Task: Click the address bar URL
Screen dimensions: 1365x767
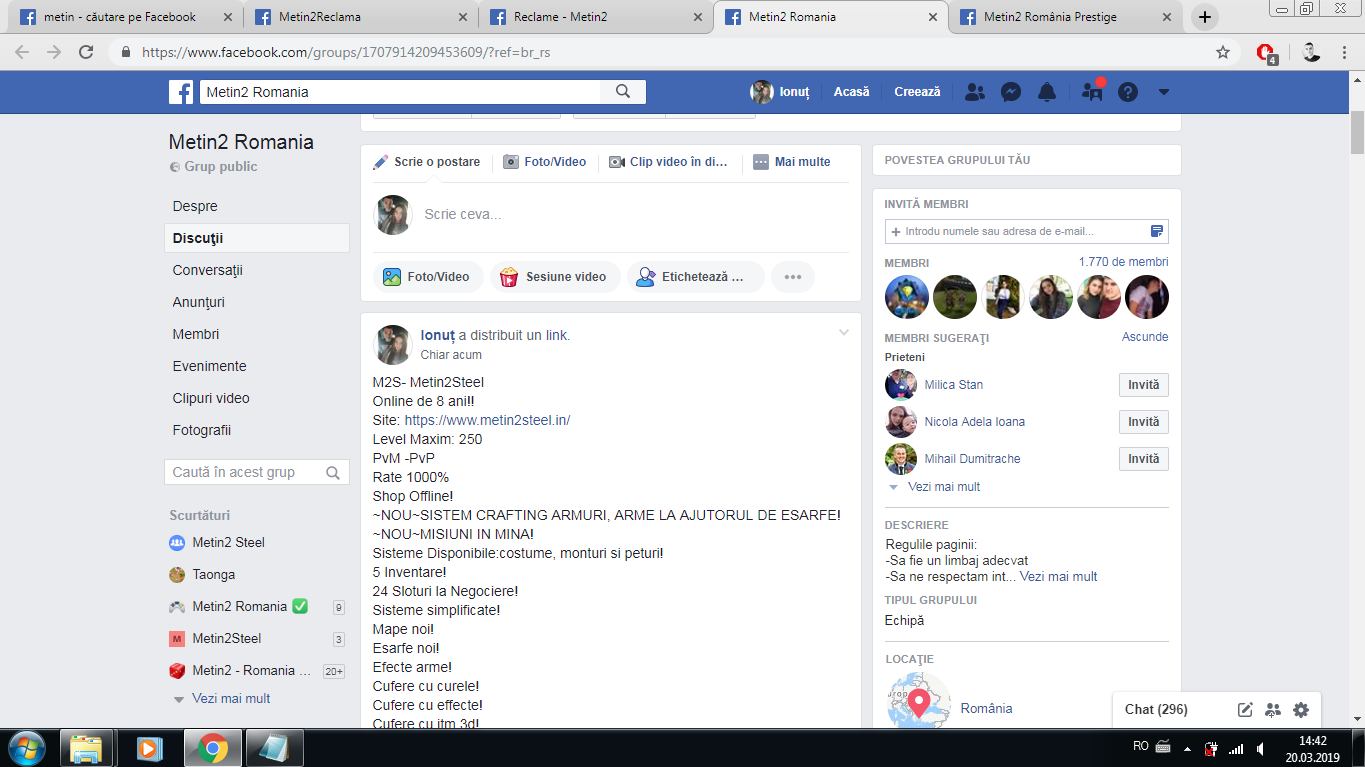Action: click(346, 52)
